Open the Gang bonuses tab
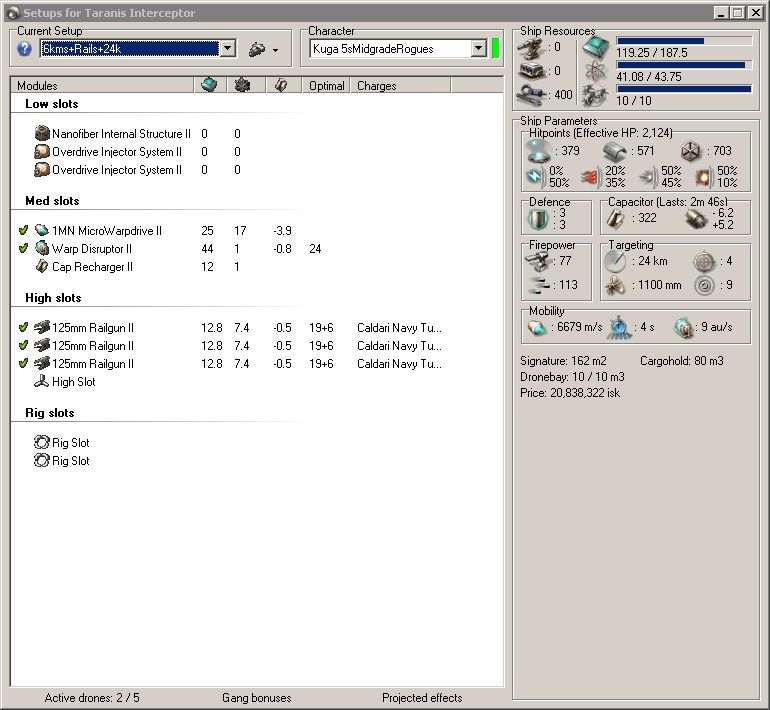The height and width of the screenshot is (710, 770). point(256,698)
